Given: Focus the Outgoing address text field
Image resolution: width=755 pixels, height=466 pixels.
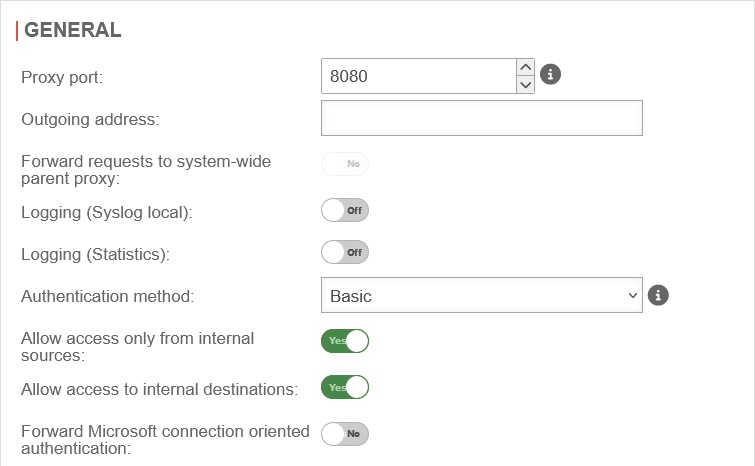Looking at the screenshot, I should coord(481,118).
